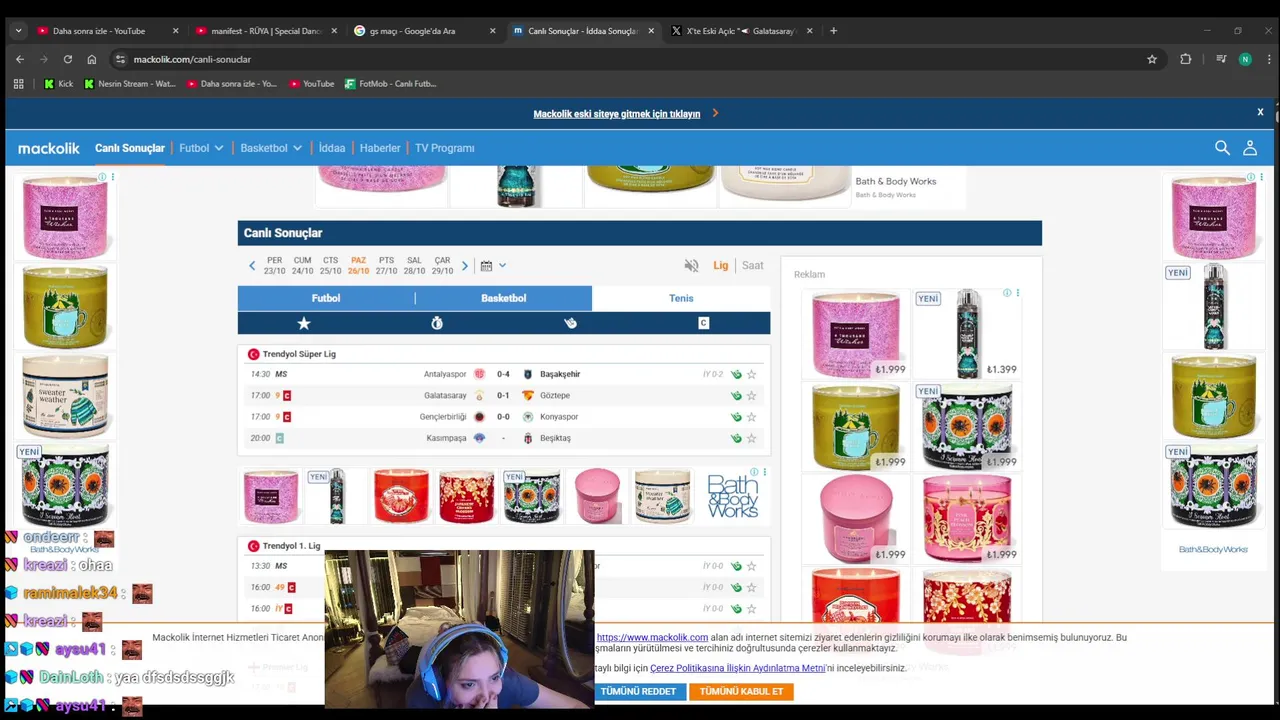
Task: Select the betting hand icon filter
Action: pyautogui.click(x=570, y=323)
